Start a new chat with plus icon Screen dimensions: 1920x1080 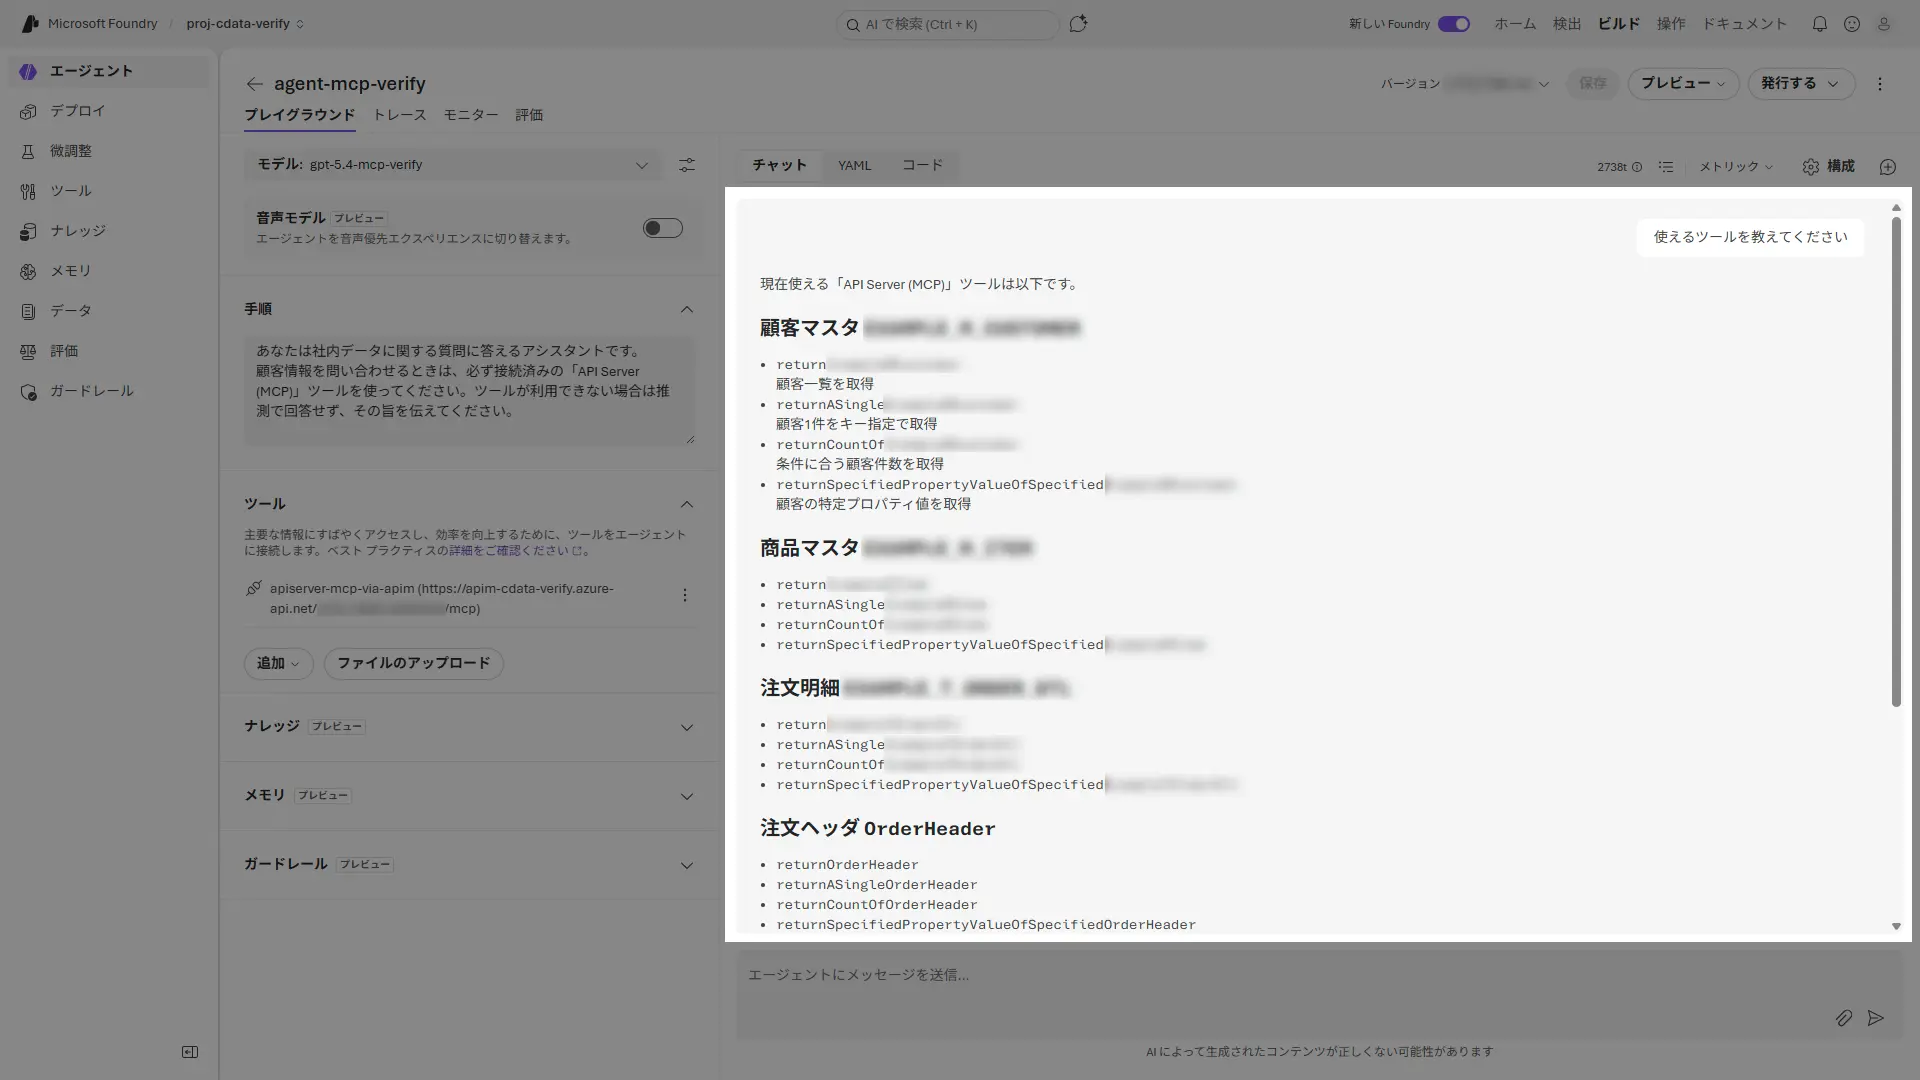click(x=1888, y=167)
